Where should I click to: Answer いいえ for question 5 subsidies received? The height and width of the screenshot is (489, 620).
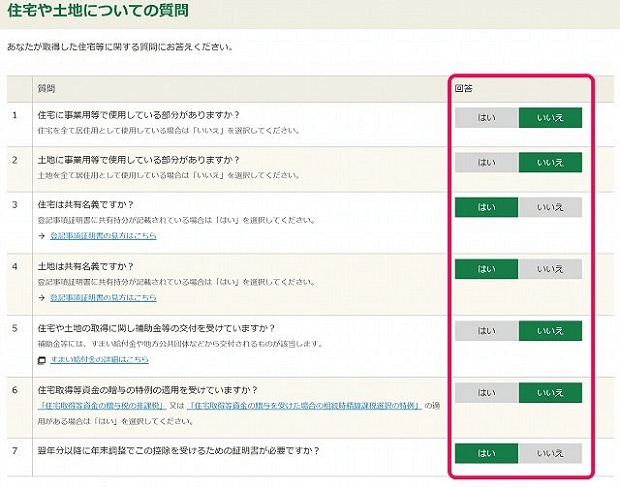click(550, 331)
